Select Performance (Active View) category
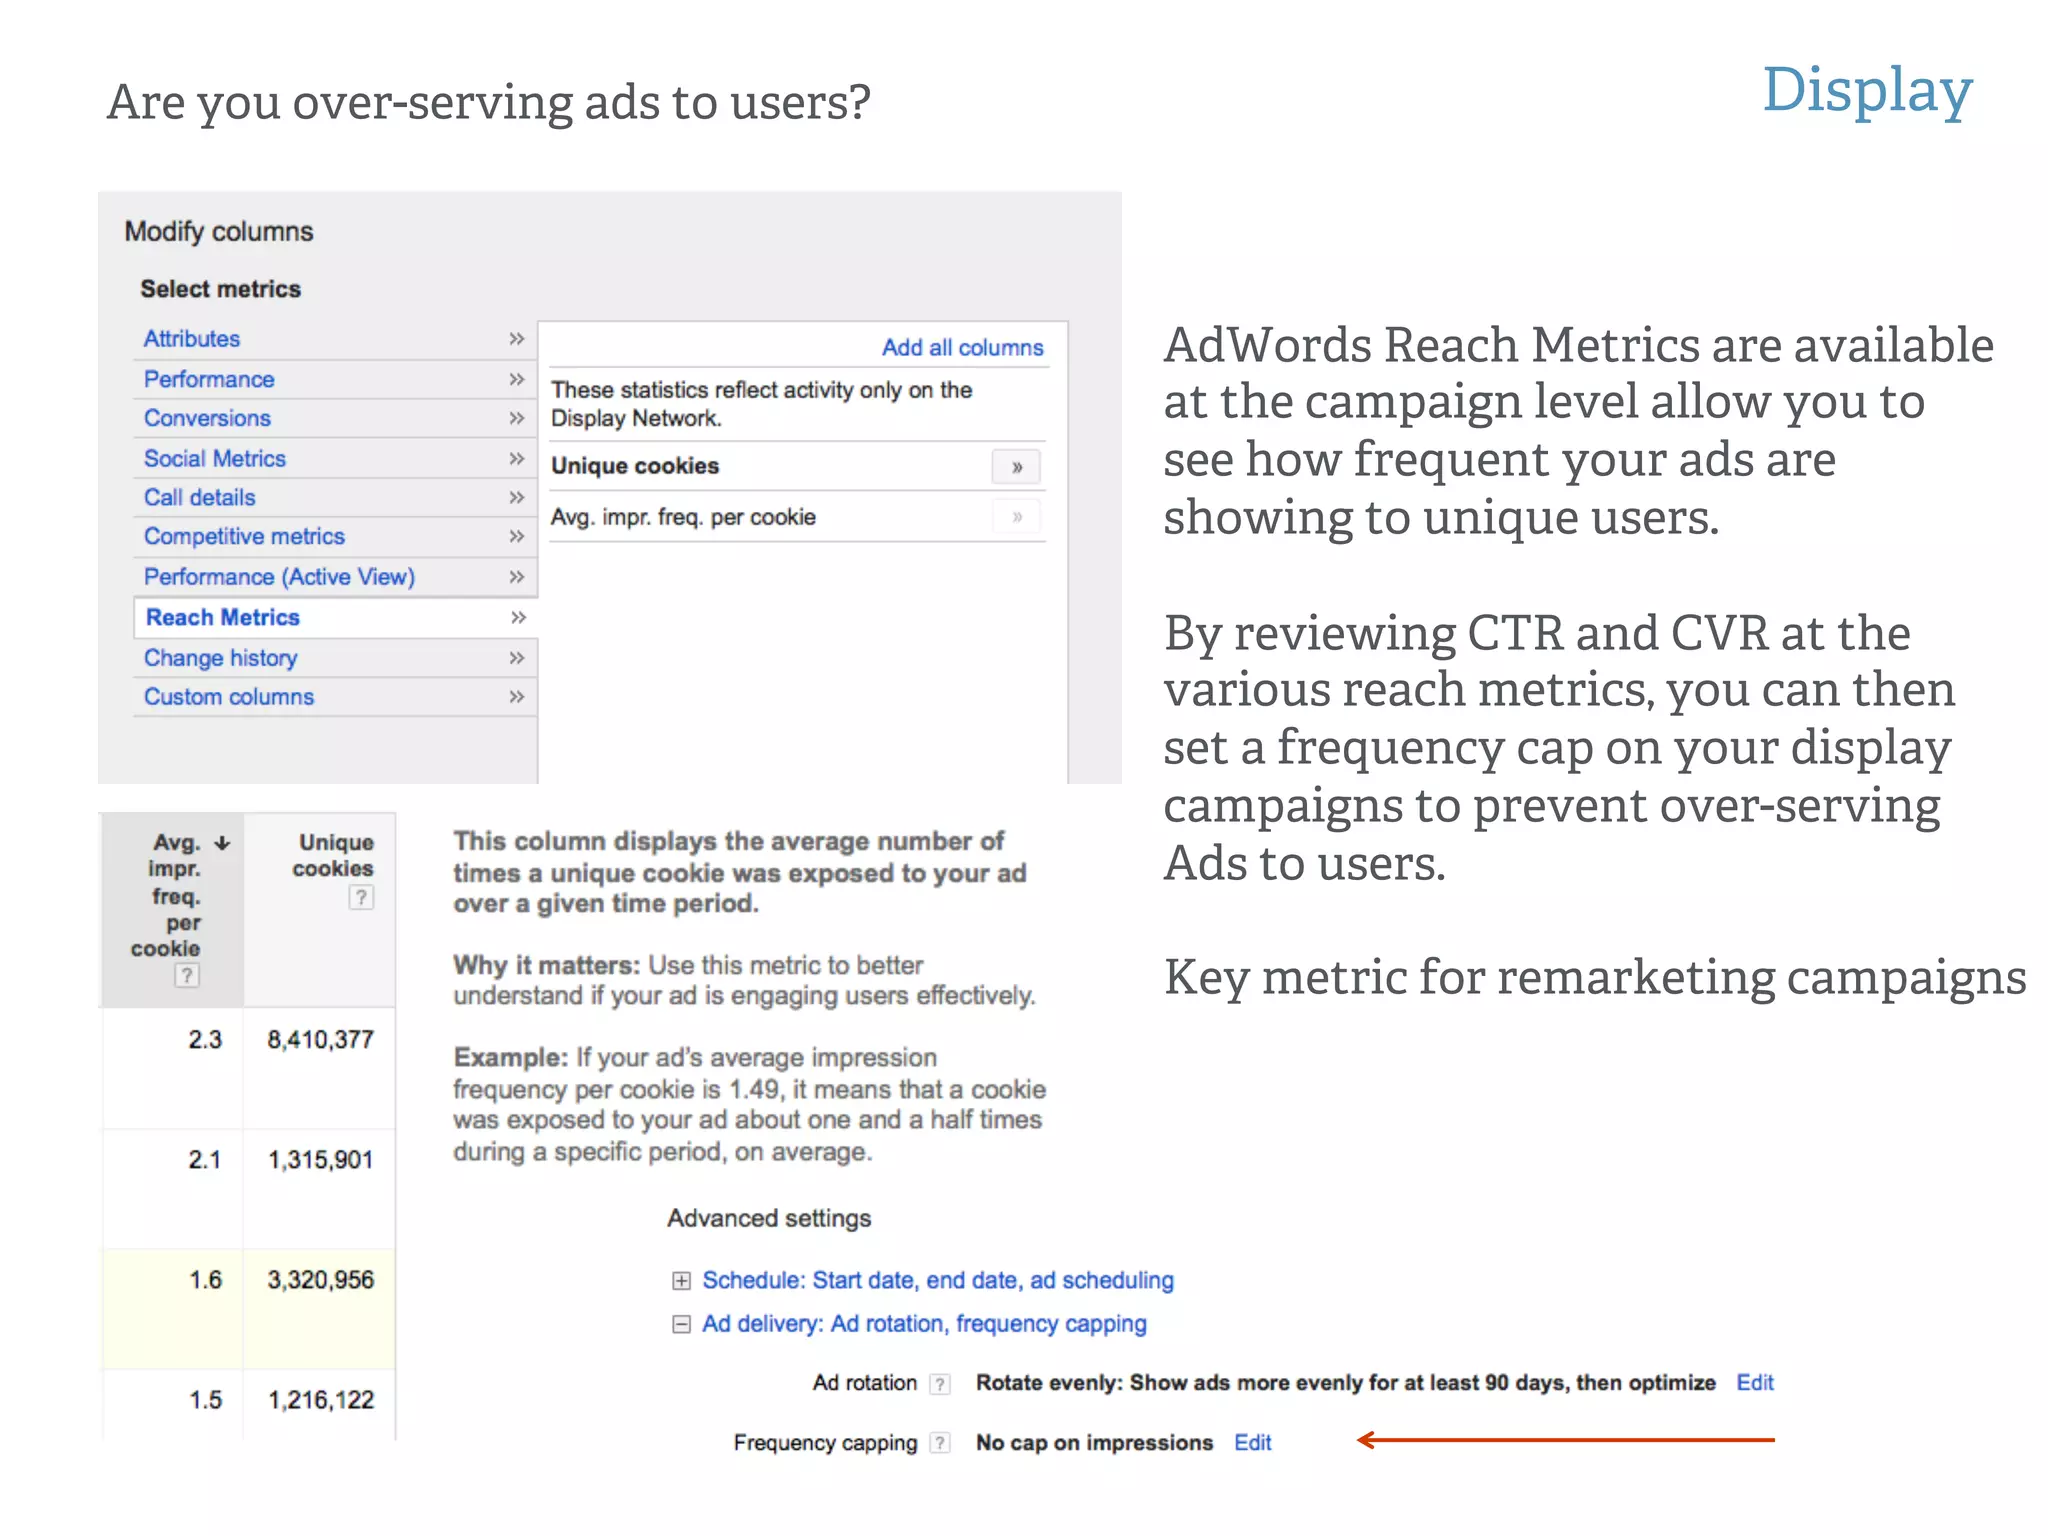The image size is (2048, 1536). tap(279, 577)
